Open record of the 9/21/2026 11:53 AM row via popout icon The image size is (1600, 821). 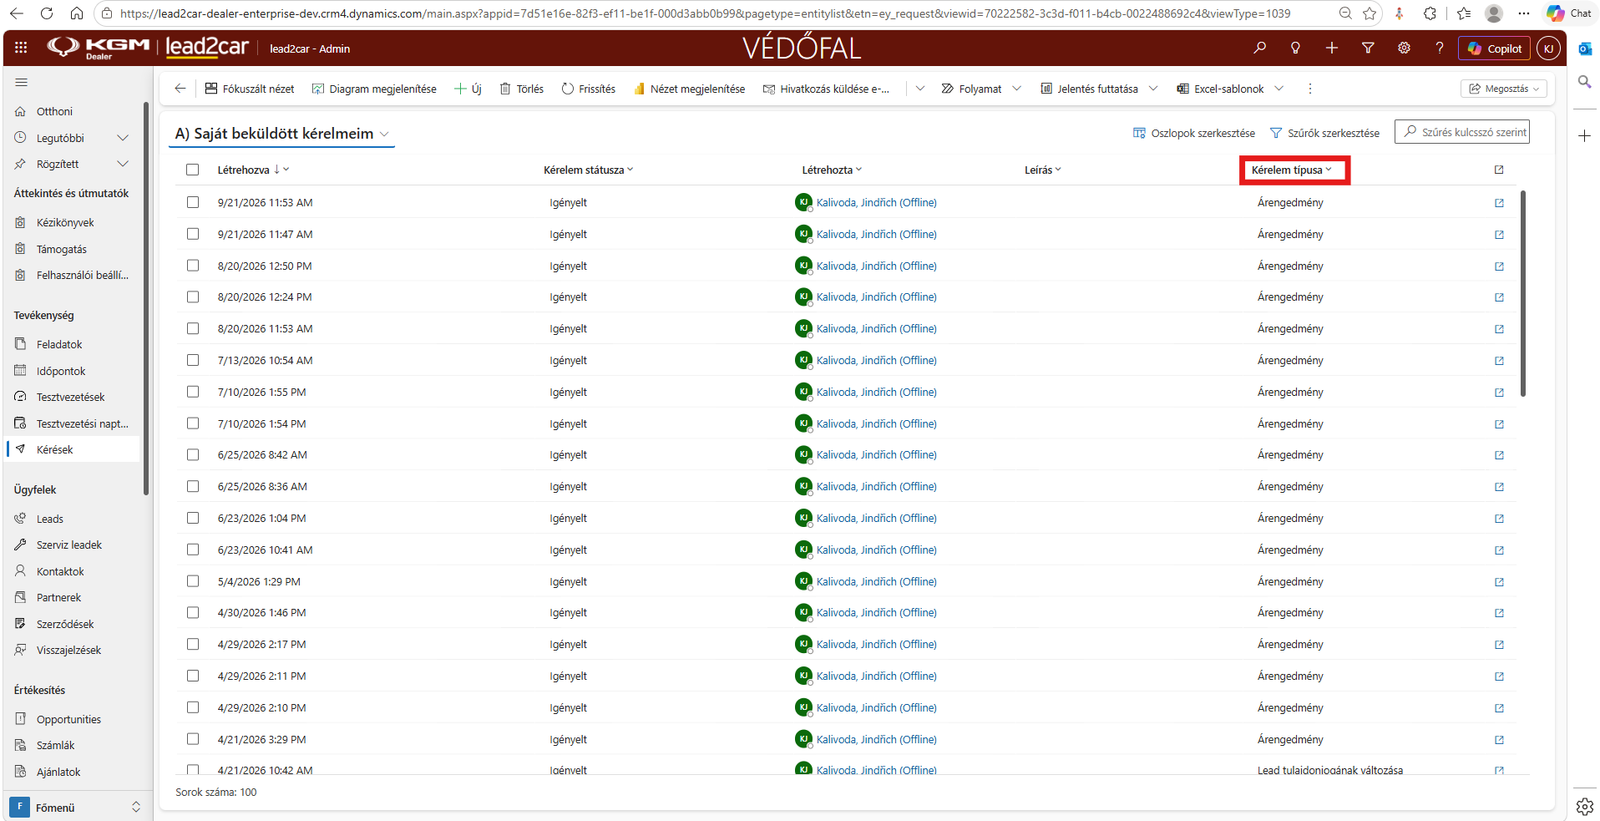1499,203
